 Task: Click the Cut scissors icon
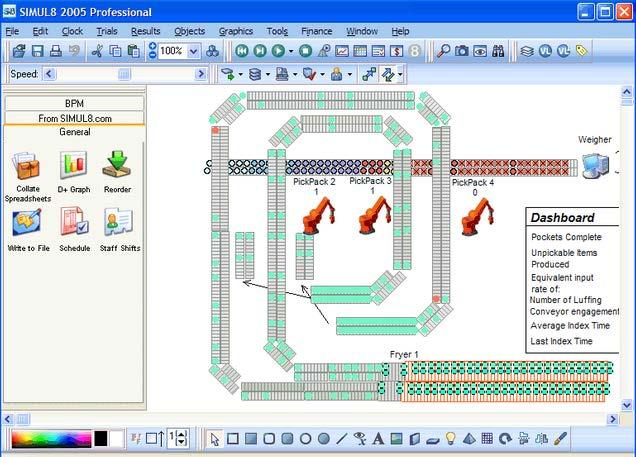(x=97, y=51)
